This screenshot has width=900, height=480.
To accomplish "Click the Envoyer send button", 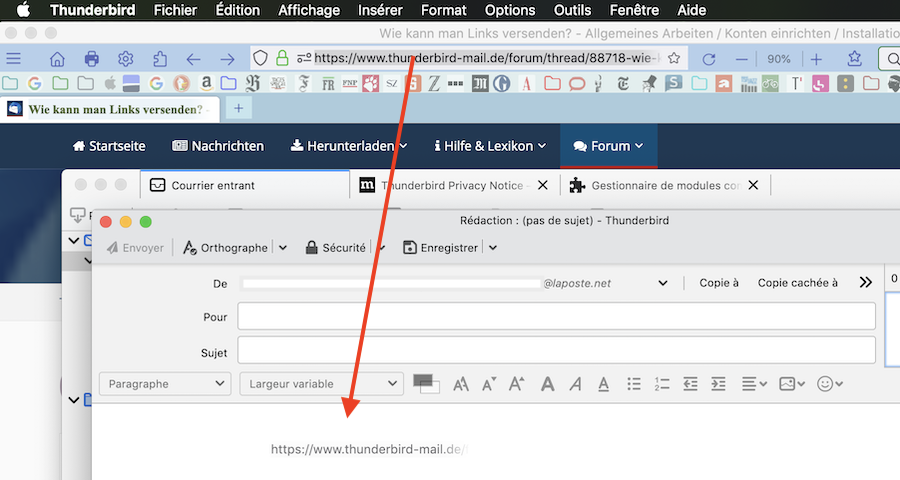I will coord(135,248).
